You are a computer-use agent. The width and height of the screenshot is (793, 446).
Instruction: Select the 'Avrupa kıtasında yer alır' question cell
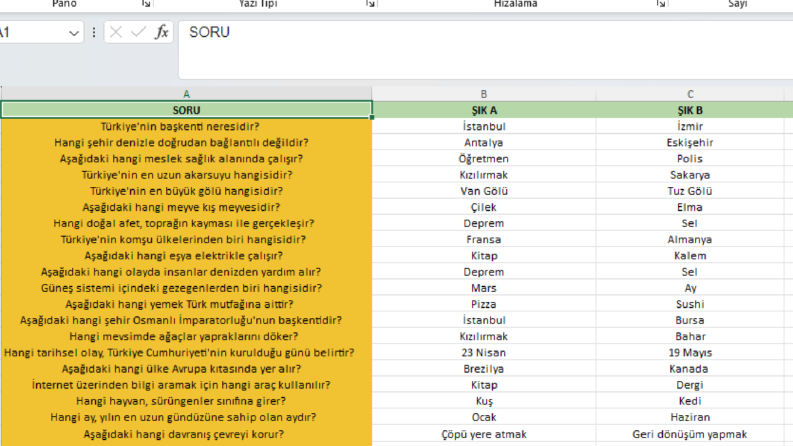(187, 369)
